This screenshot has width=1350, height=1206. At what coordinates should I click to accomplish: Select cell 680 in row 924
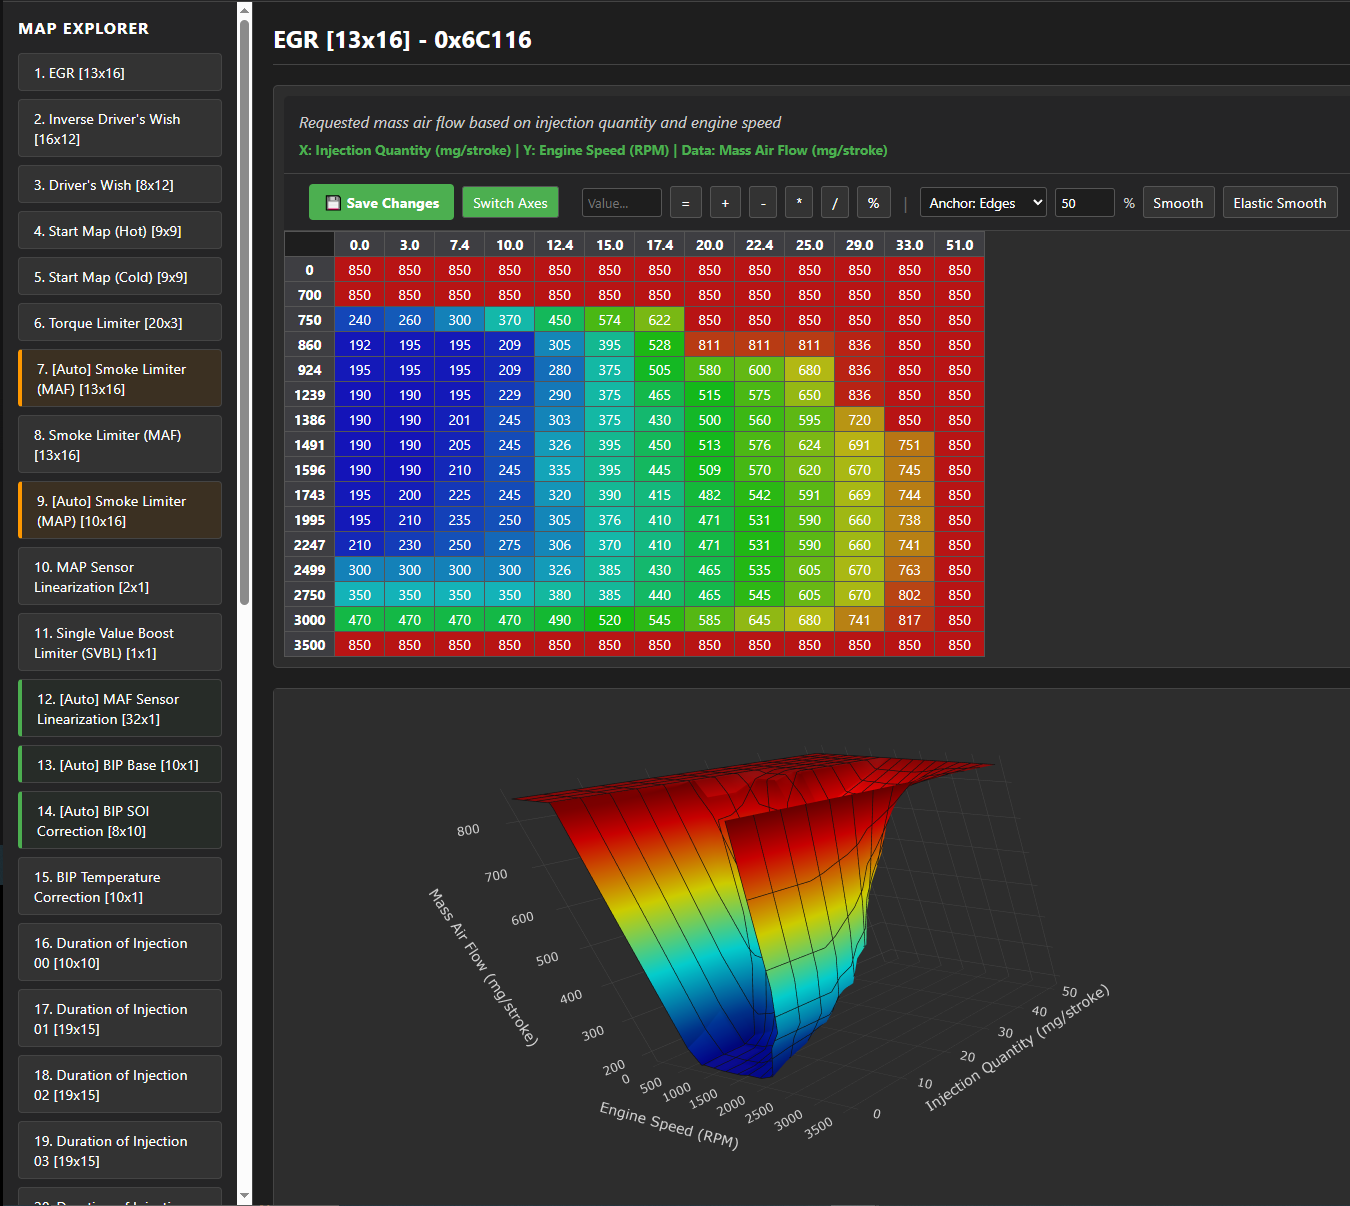click(x=810, y=370)
